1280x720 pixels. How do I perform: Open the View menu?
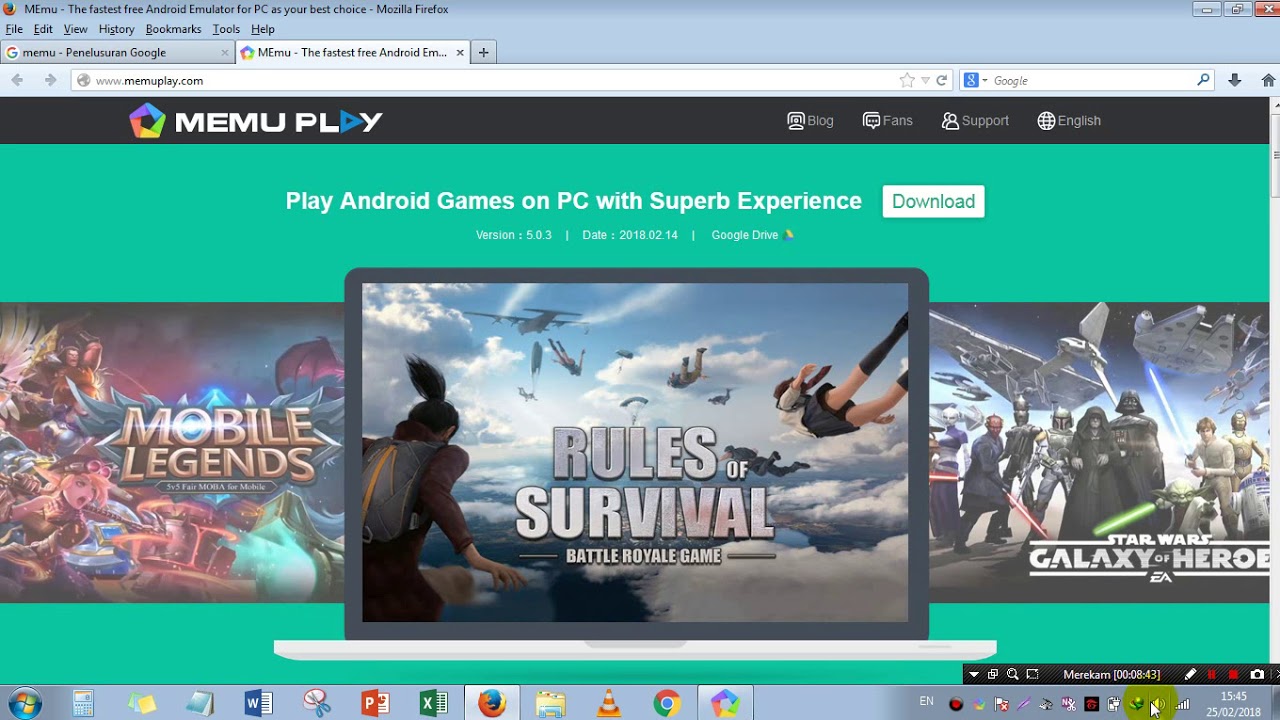75,29
